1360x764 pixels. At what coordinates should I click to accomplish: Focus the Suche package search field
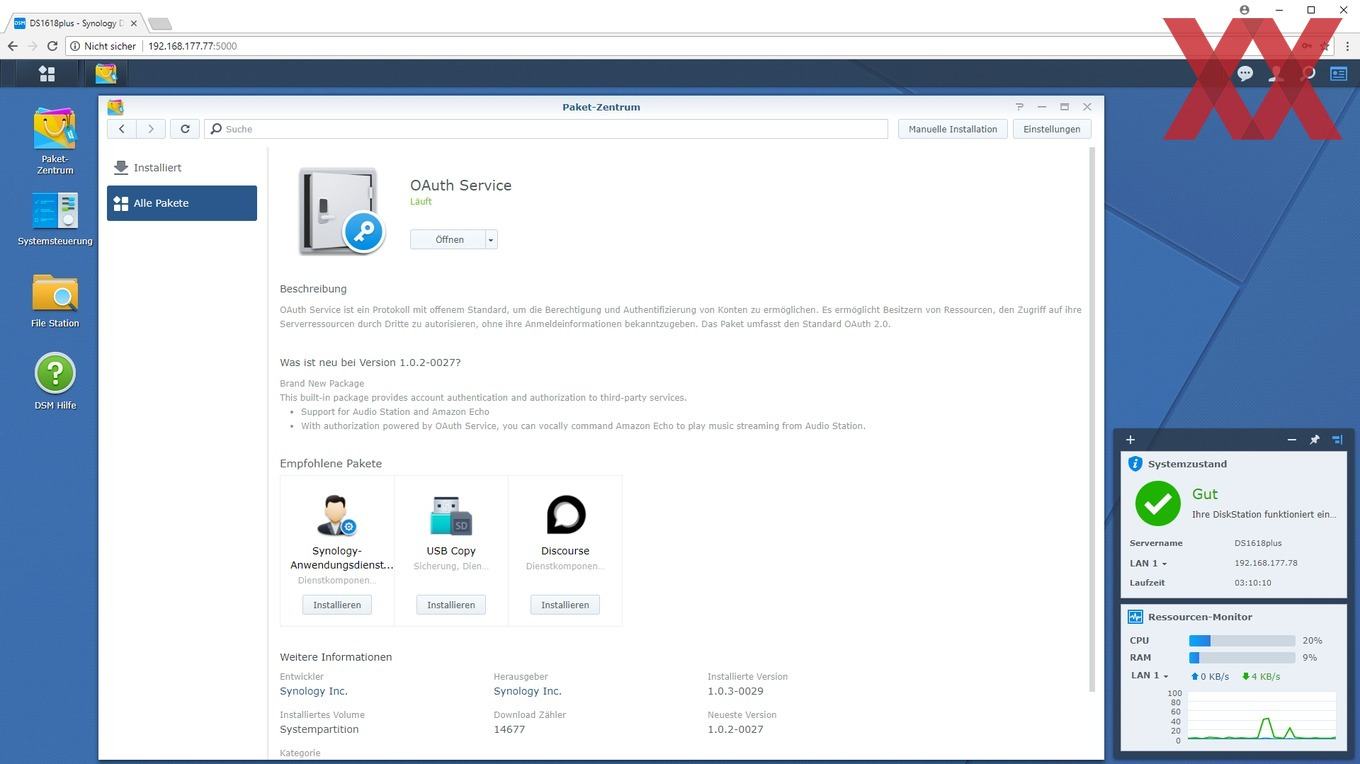547,129
